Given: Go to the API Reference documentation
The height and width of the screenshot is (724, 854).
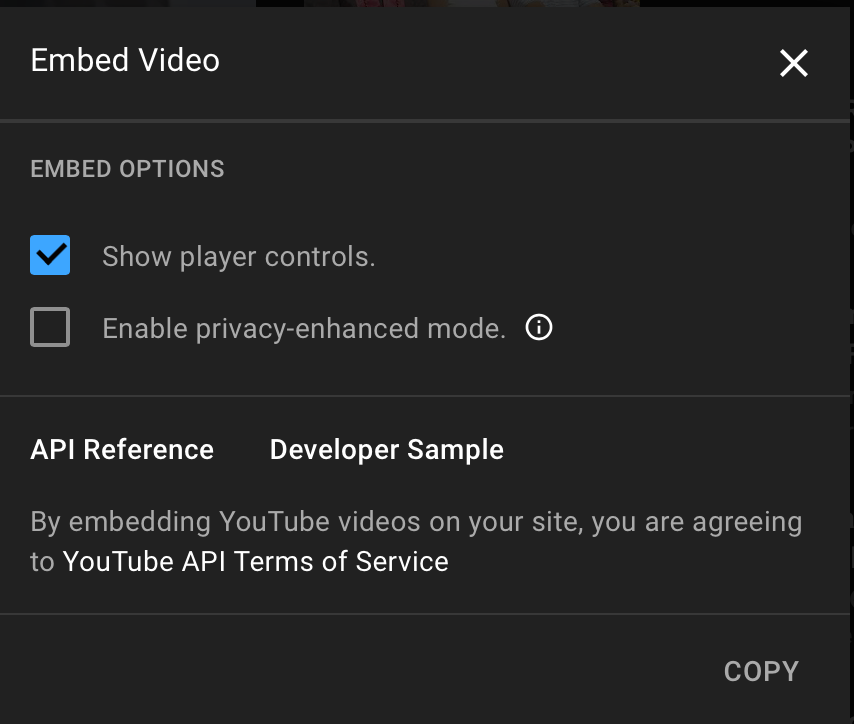Looking at the screenshot, I should click(122, 450).
